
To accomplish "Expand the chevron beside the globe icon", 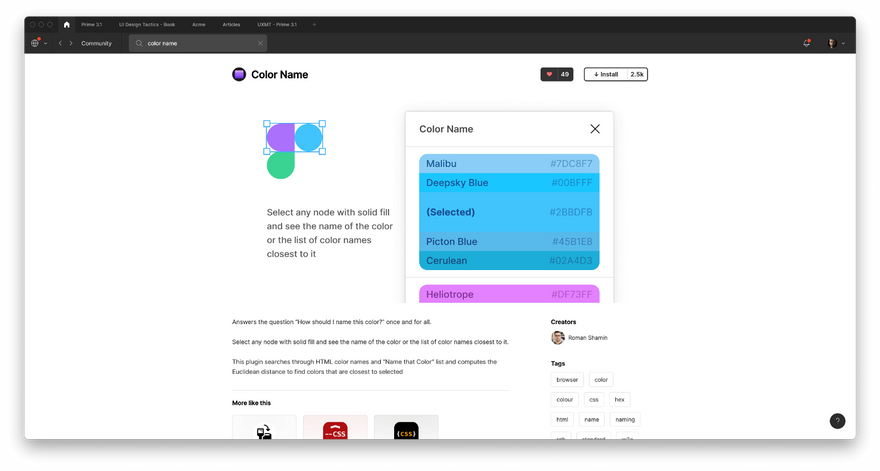I will click(45, 43).
